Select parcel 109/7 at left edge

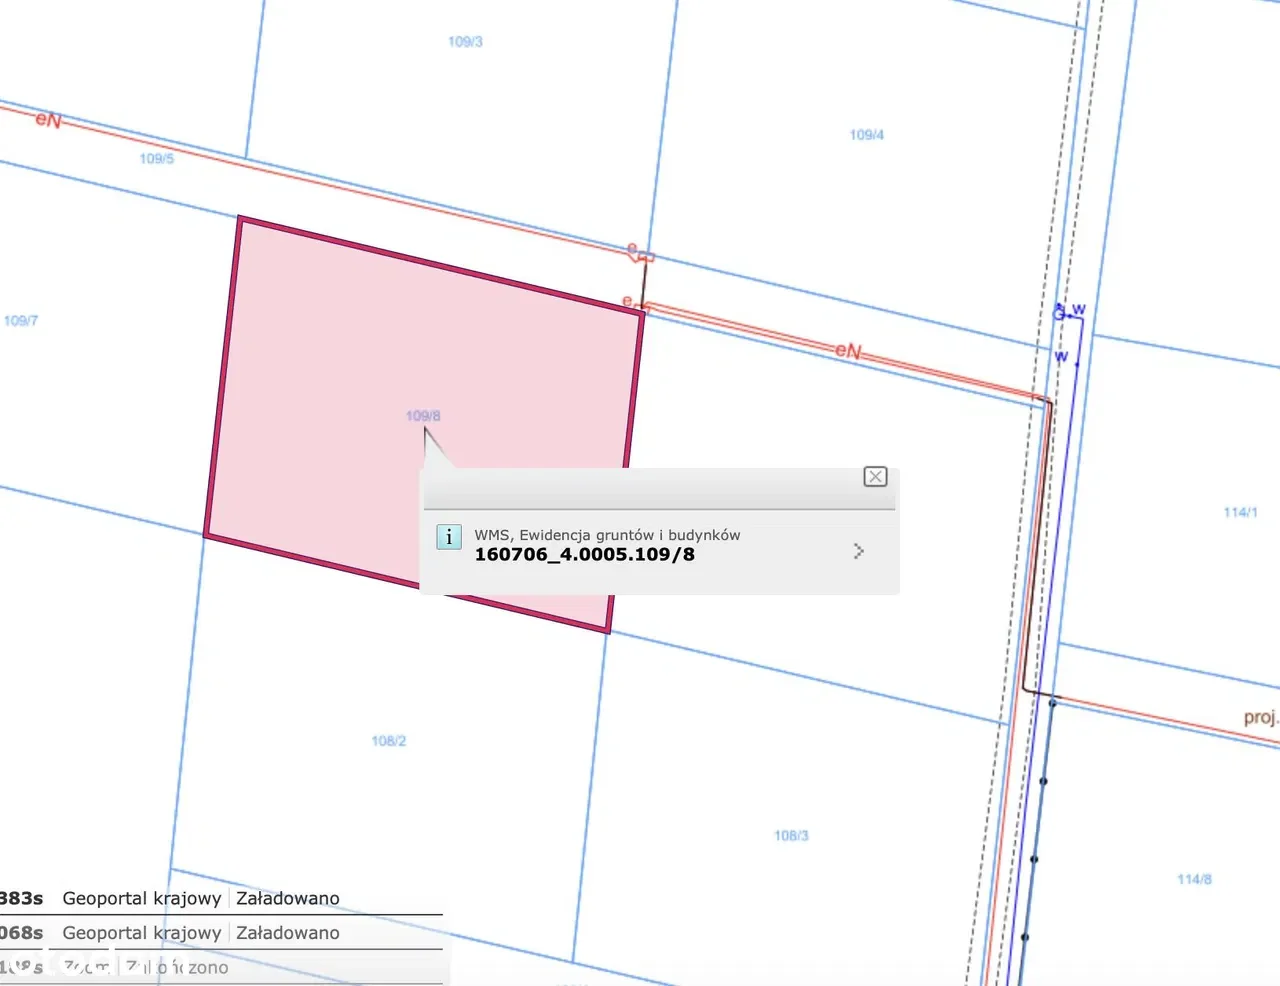[21, 321]
